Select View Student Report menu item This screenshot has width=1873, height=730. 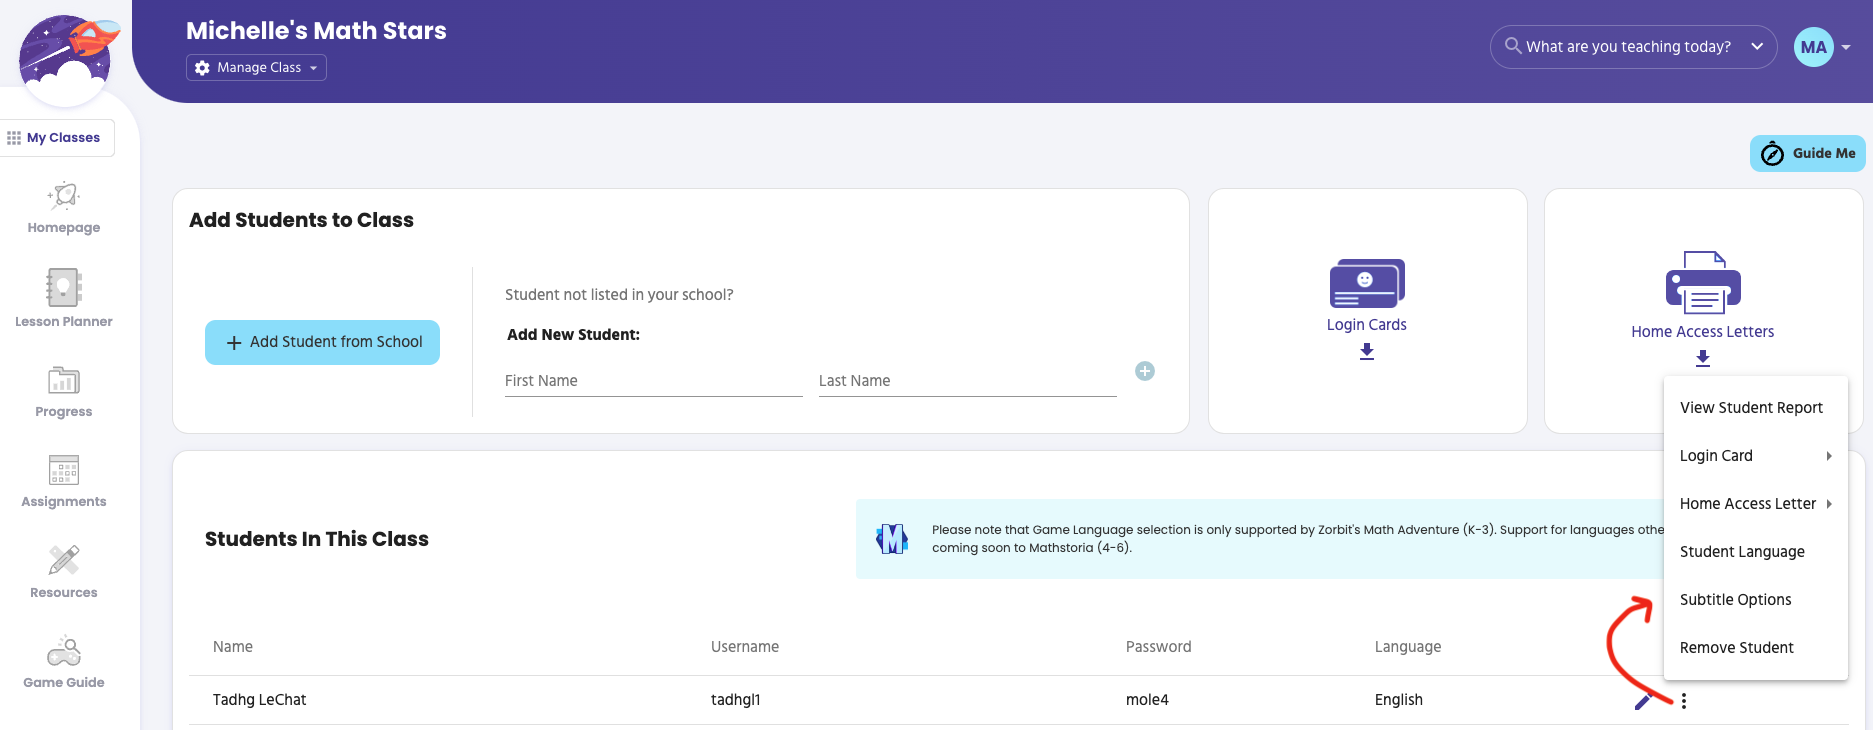tap(1751, 408)
